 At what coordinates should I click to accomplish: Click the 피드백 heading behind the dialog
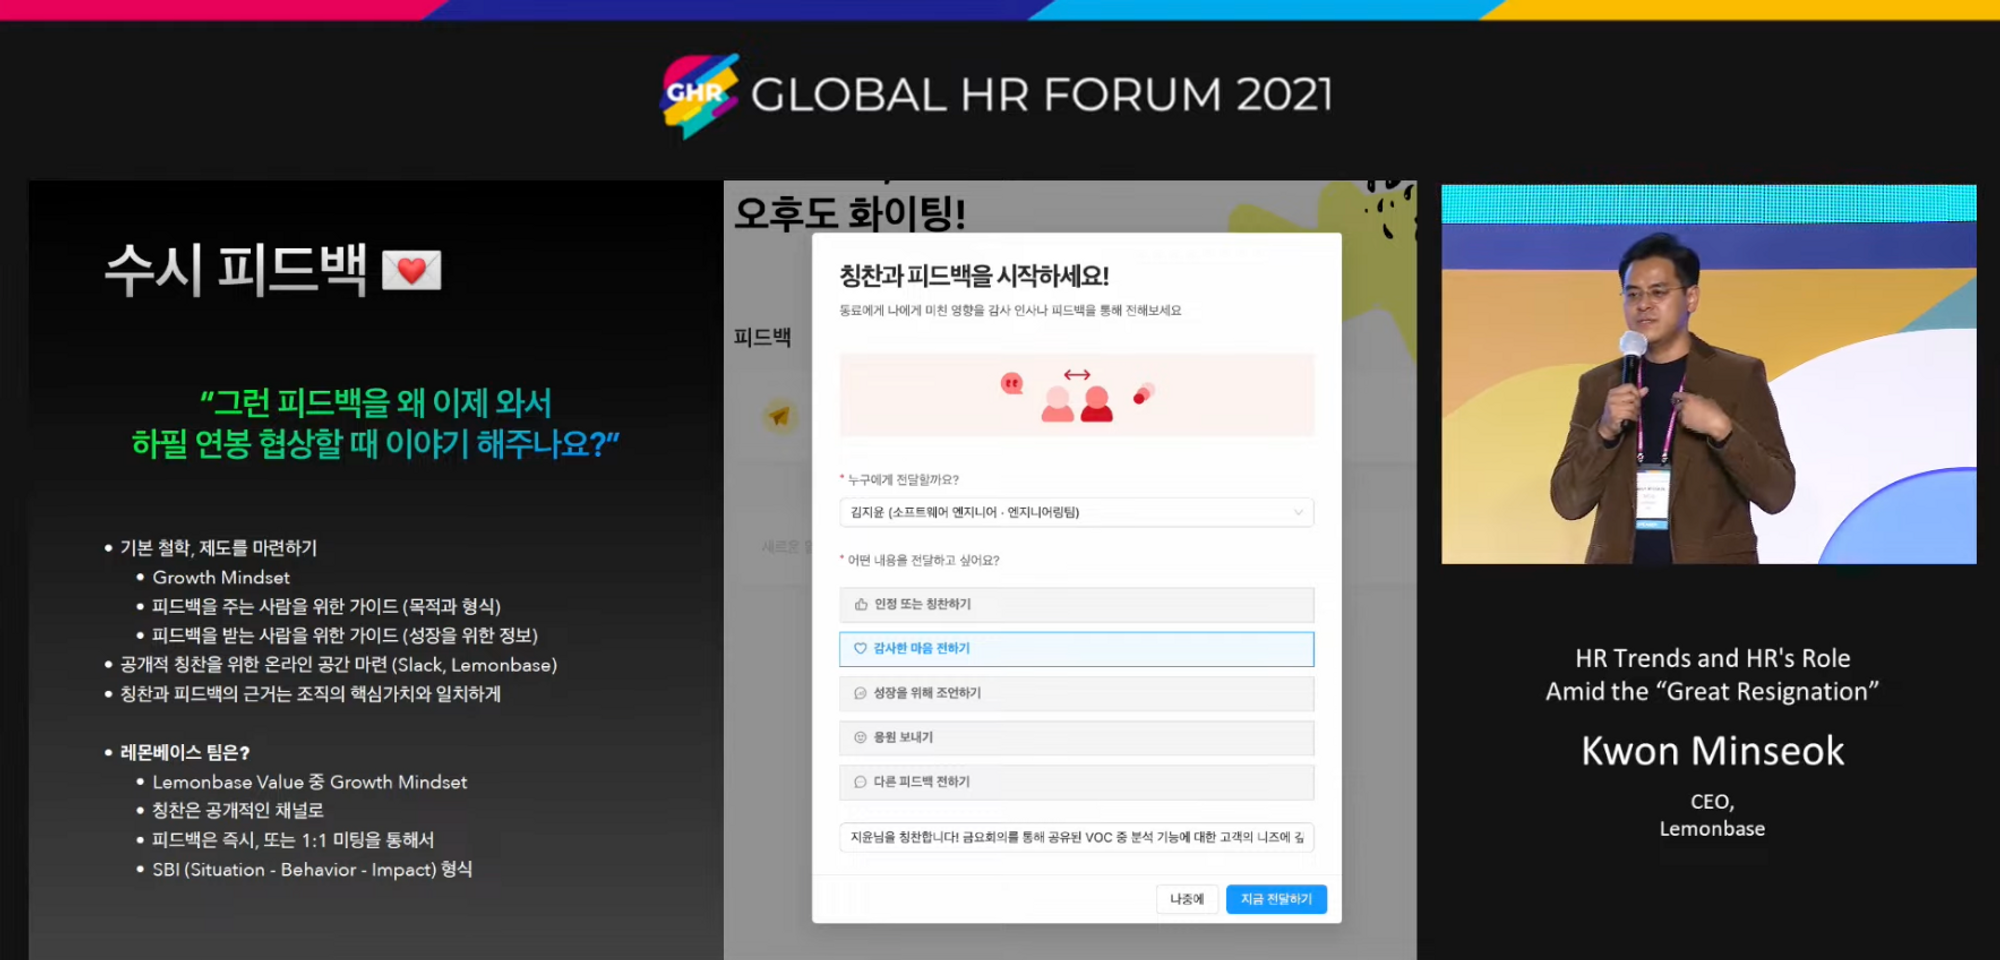(x=762, y=337)
